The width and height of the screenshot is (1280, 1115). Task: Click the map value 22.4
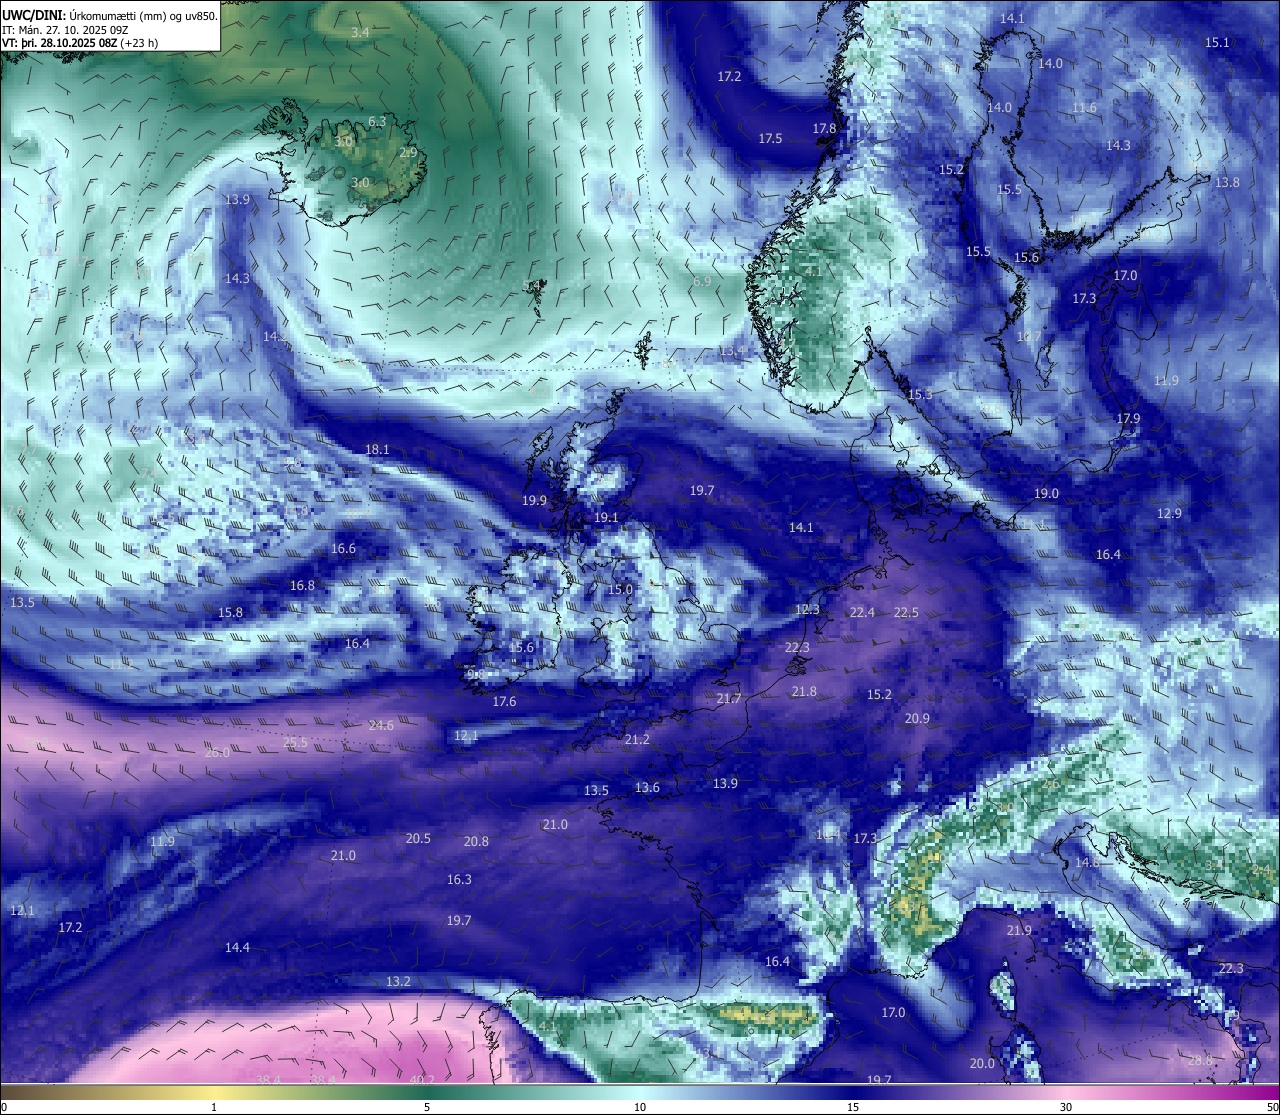point(862,612)
